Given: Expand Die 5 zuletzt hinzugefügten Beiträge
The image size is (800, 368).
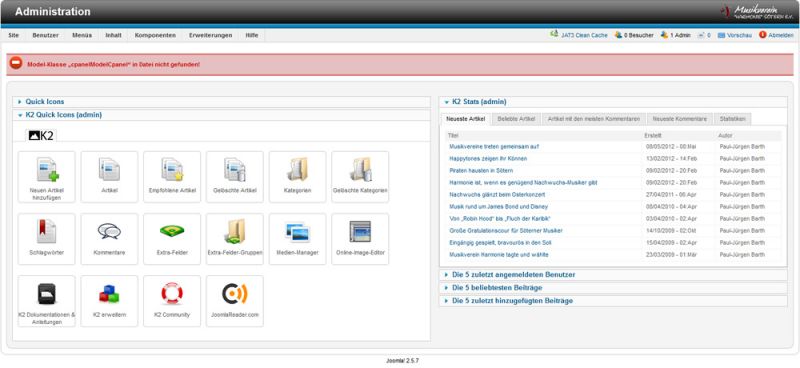Looking at the screenshot, I should point(512,301).
